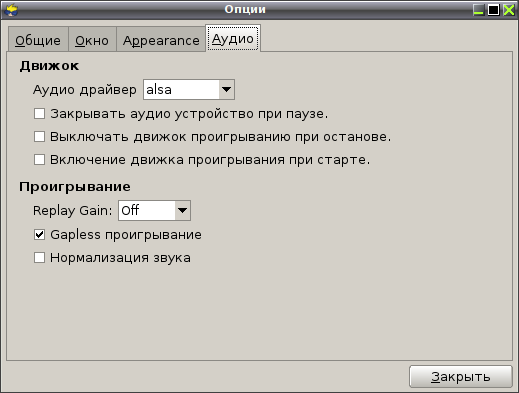Open the Replay Gain dropdown arrow
Image resolution: width=519 pixels, height=393 pixels.
[x=182, y=210]
